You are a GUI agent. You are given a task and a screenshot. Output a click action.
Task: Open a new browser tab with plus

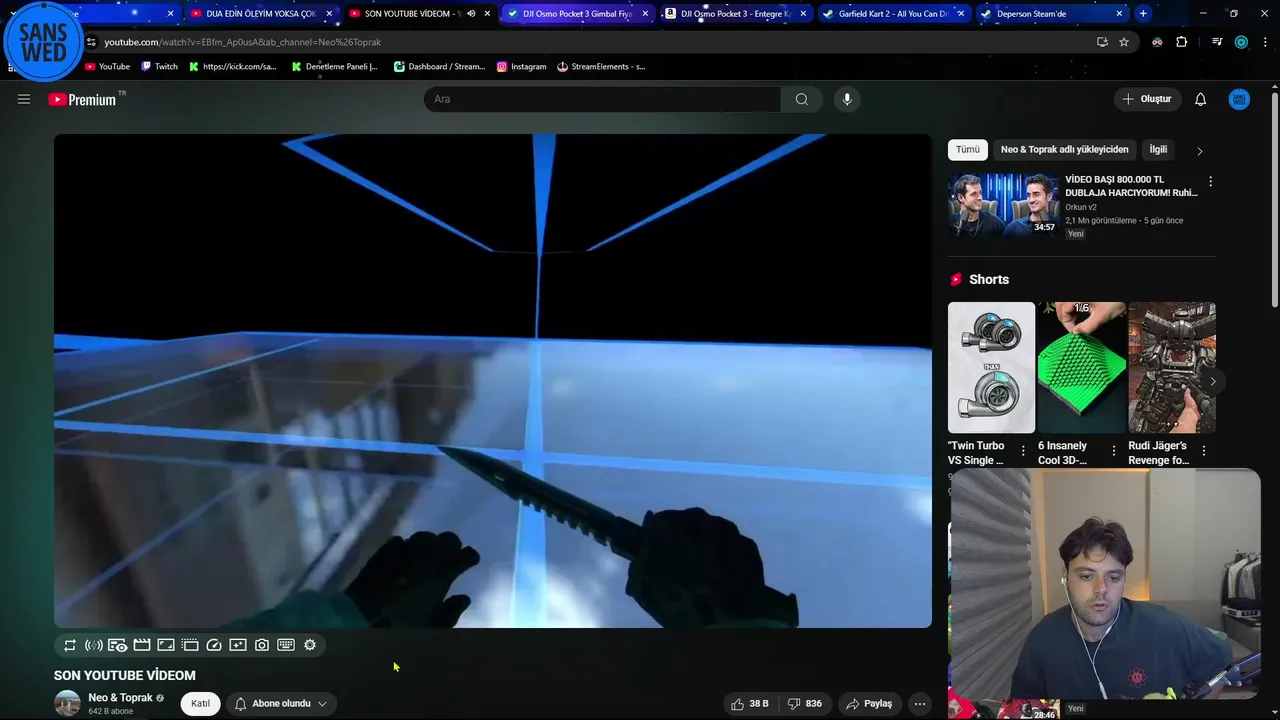coord(1143,13)
